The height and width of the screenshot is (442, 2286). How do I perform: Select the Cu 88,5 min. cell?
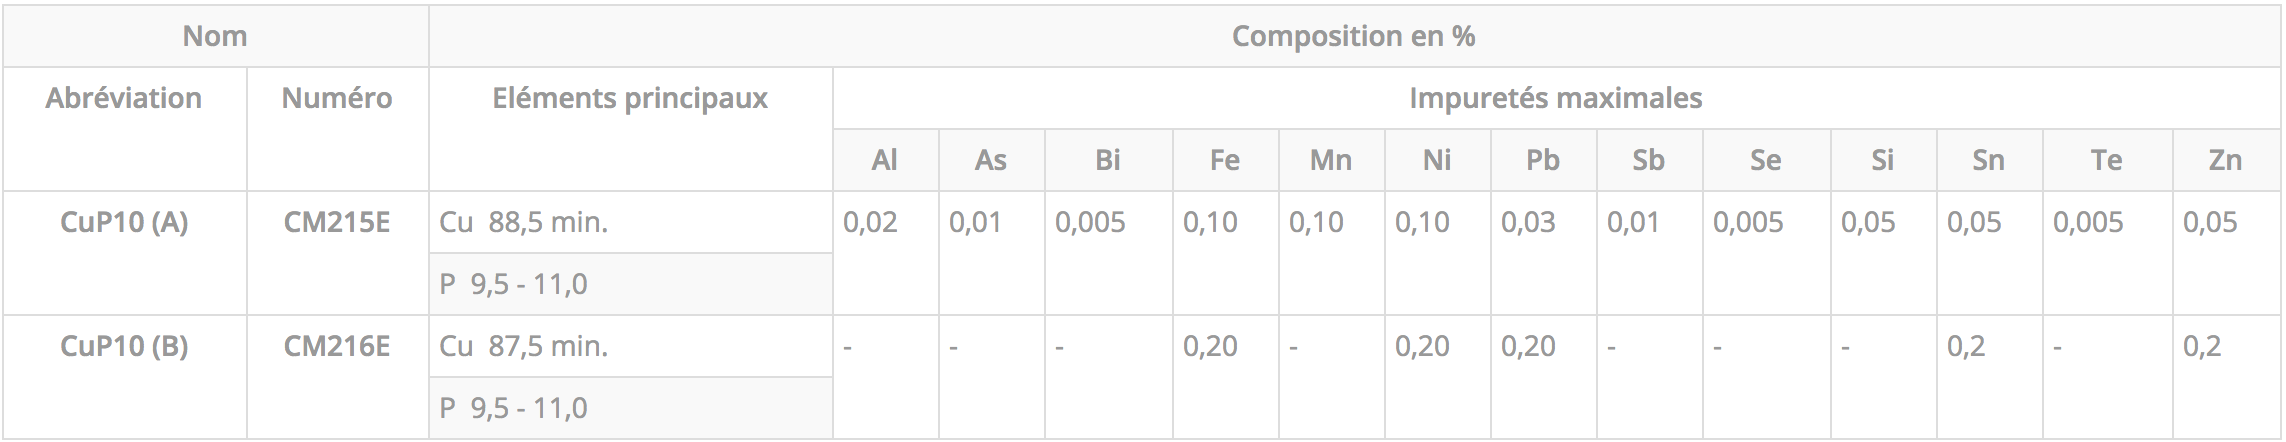tap(630, 222)
